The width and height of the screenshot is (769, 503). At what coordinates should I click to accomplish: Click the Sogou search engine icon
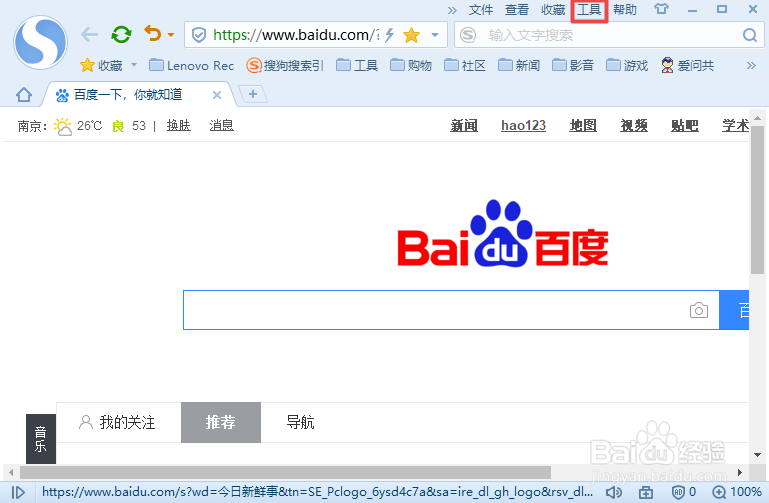(x=468, y=35)
